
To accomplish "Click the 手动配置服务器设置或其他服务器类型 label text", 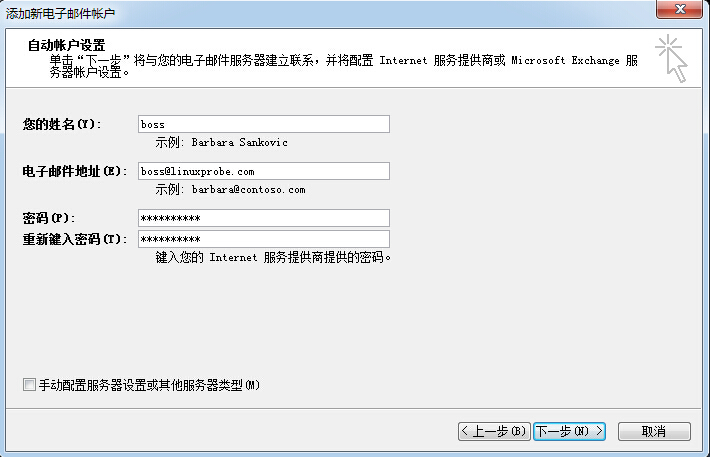I will [148, 385].
